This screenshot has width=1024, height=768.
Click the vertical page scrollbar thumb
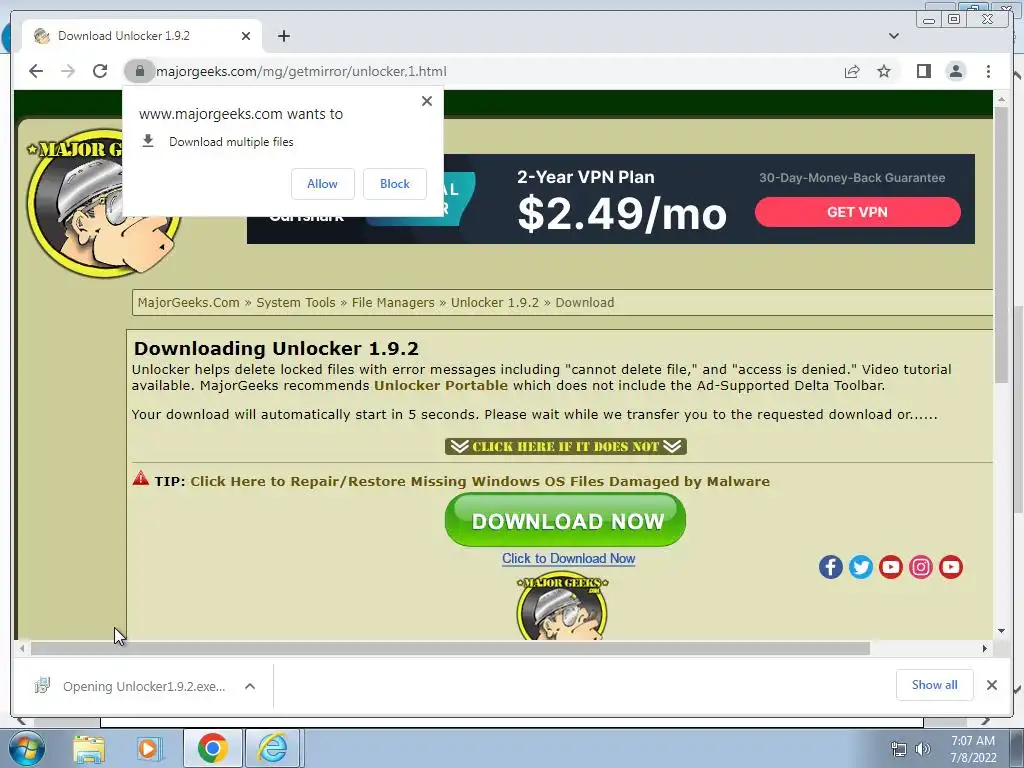1002,244
